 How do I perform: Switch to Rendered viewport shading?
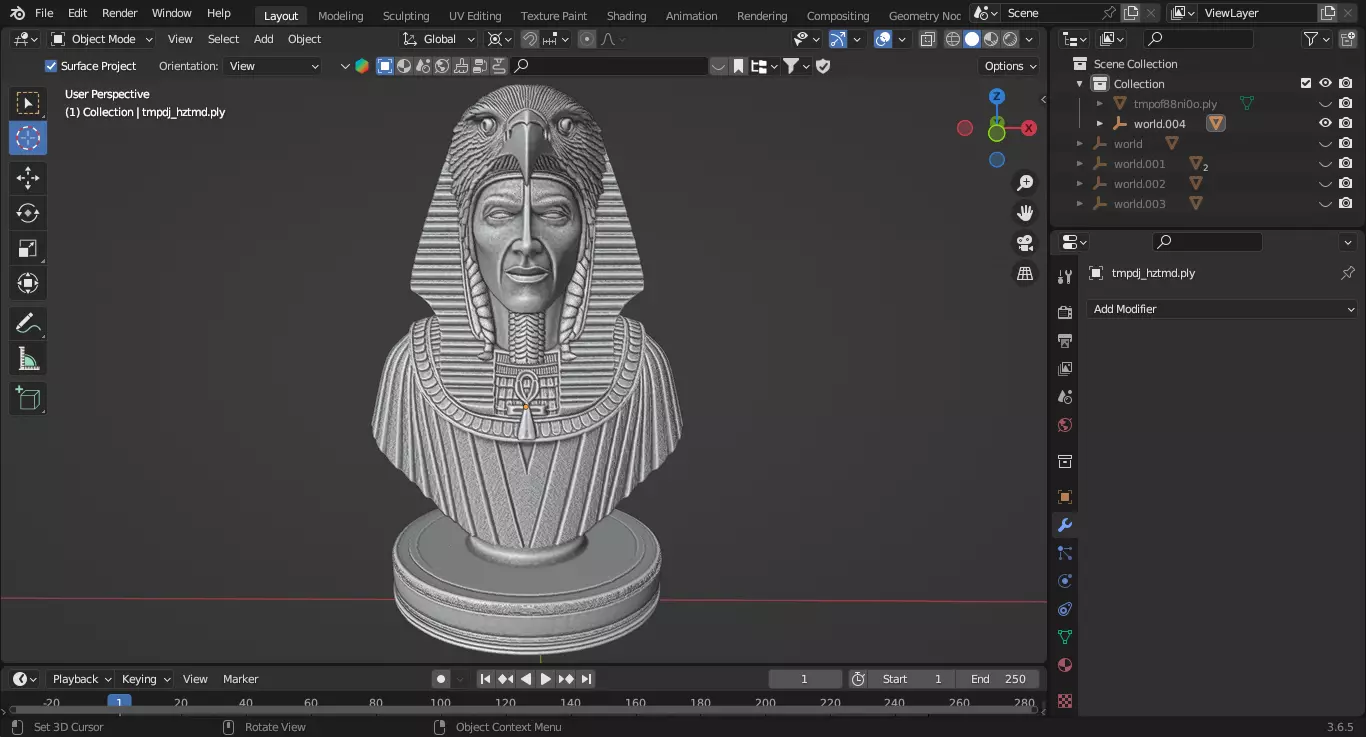tap(1010, 39)
